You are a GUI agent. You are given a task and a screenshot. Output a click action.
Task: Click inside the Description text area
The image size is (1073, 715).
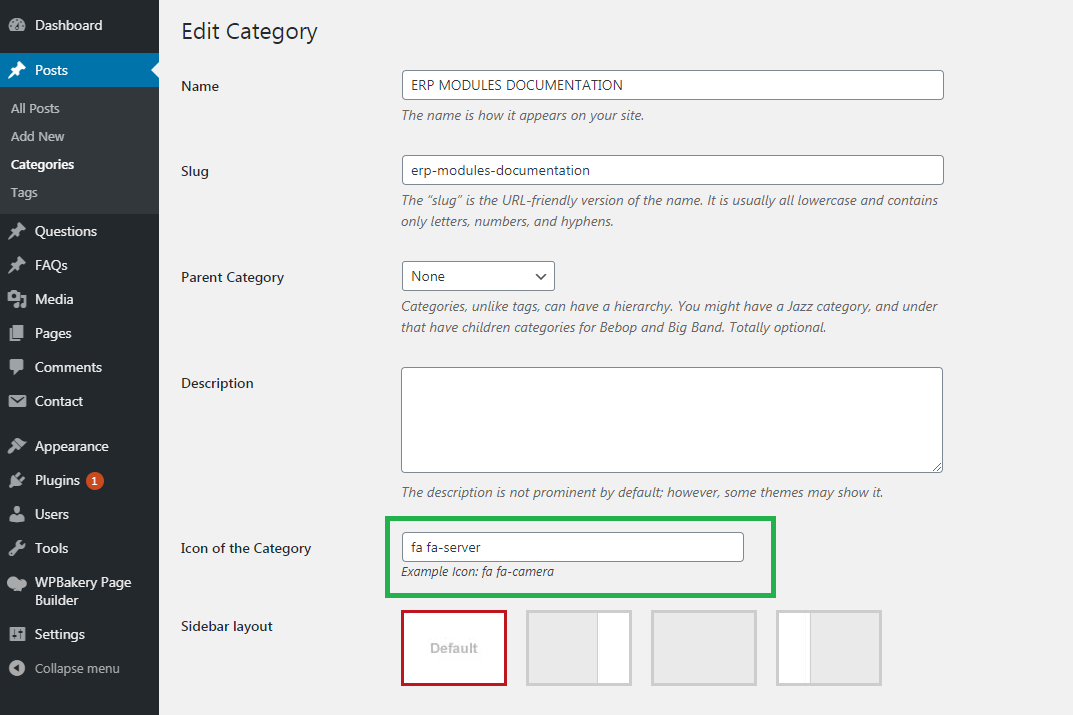point(671,419)
